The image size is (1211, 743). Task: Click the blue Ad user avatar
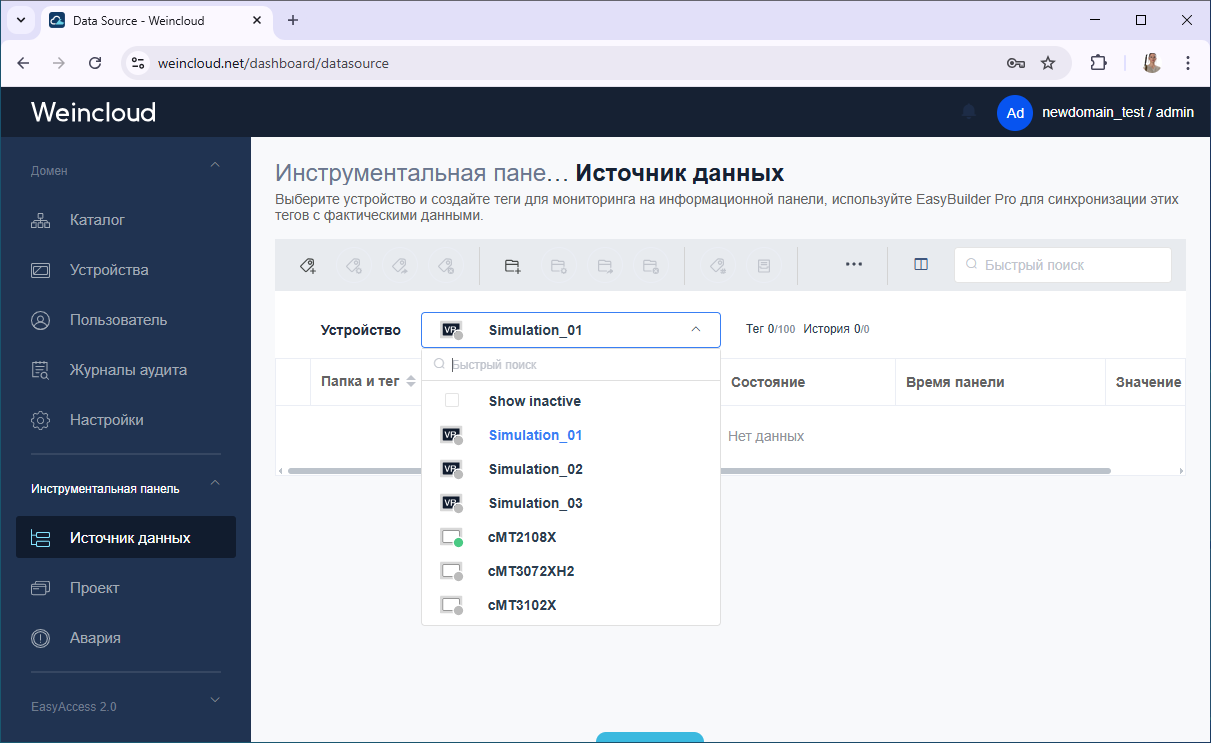pos(1014,113)
